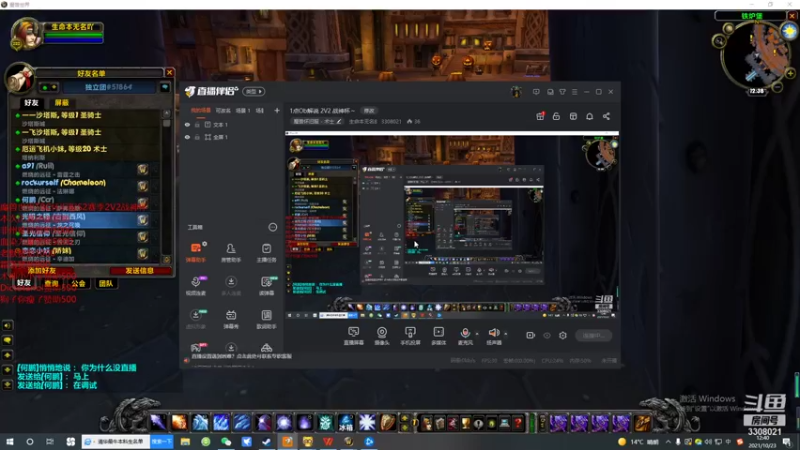The width and height of the screenshot is (800, 450).
Task: Click the start streaming button
Action: point(593,335)
